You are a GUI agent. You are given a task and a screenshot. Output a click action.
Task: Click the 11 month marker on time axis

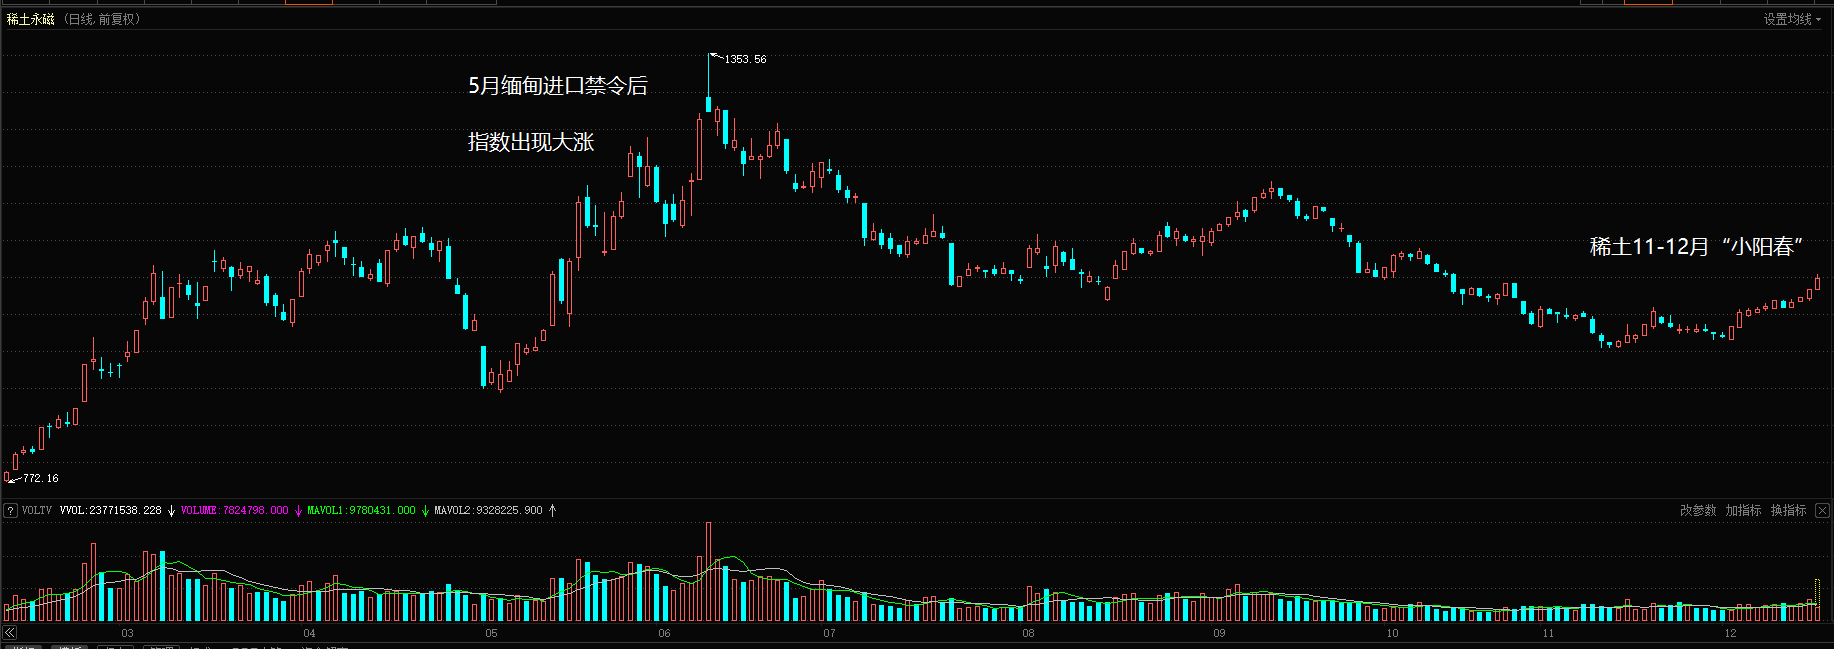pyautogui.click(x=1548, y=633)
